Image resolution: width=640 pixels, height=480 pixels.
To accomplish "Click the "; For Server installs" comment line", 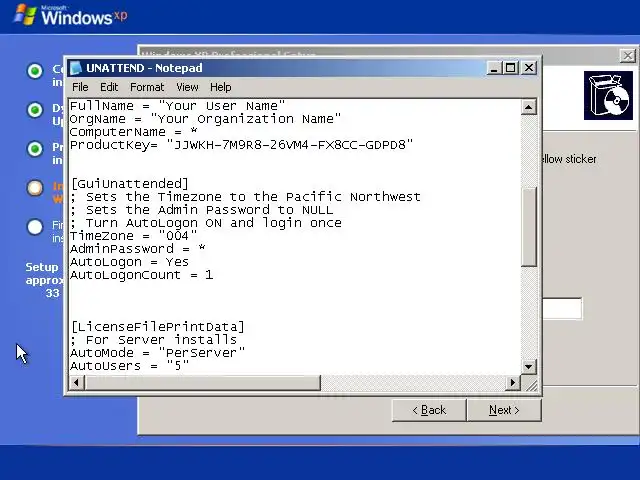I will coord(153,340).
